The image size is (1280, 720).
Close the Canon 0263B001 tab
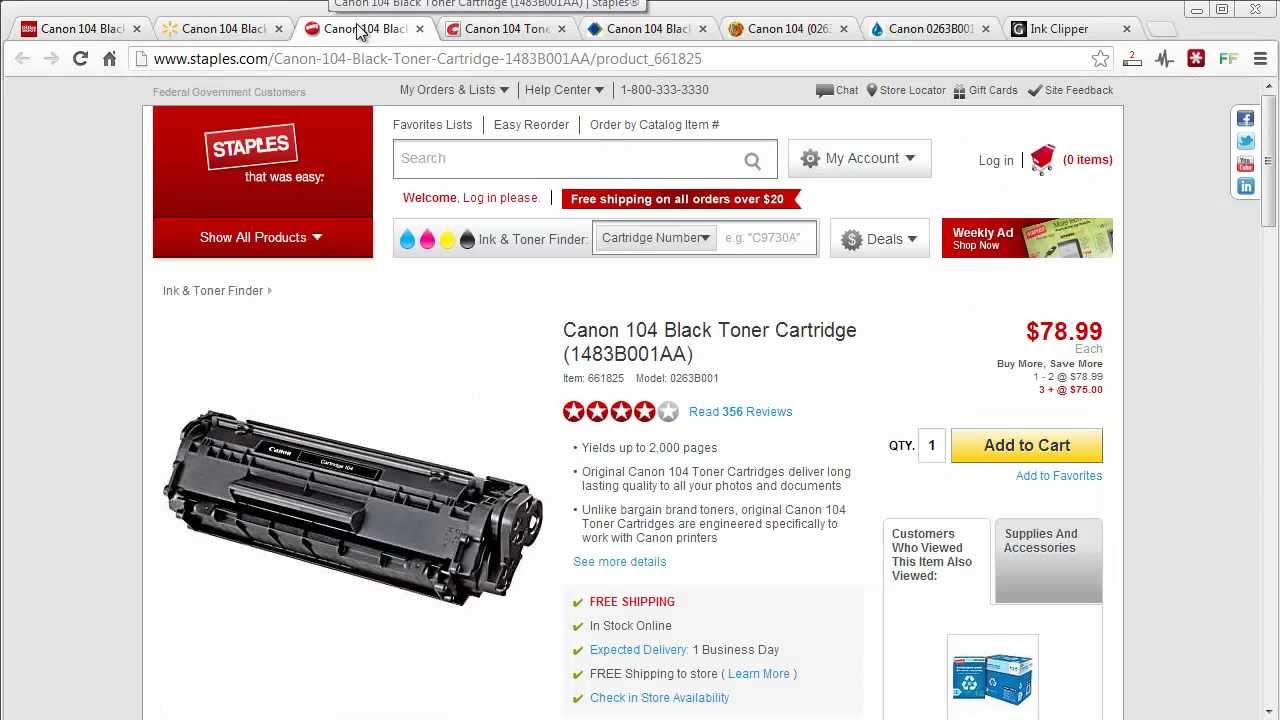(985, 29)
